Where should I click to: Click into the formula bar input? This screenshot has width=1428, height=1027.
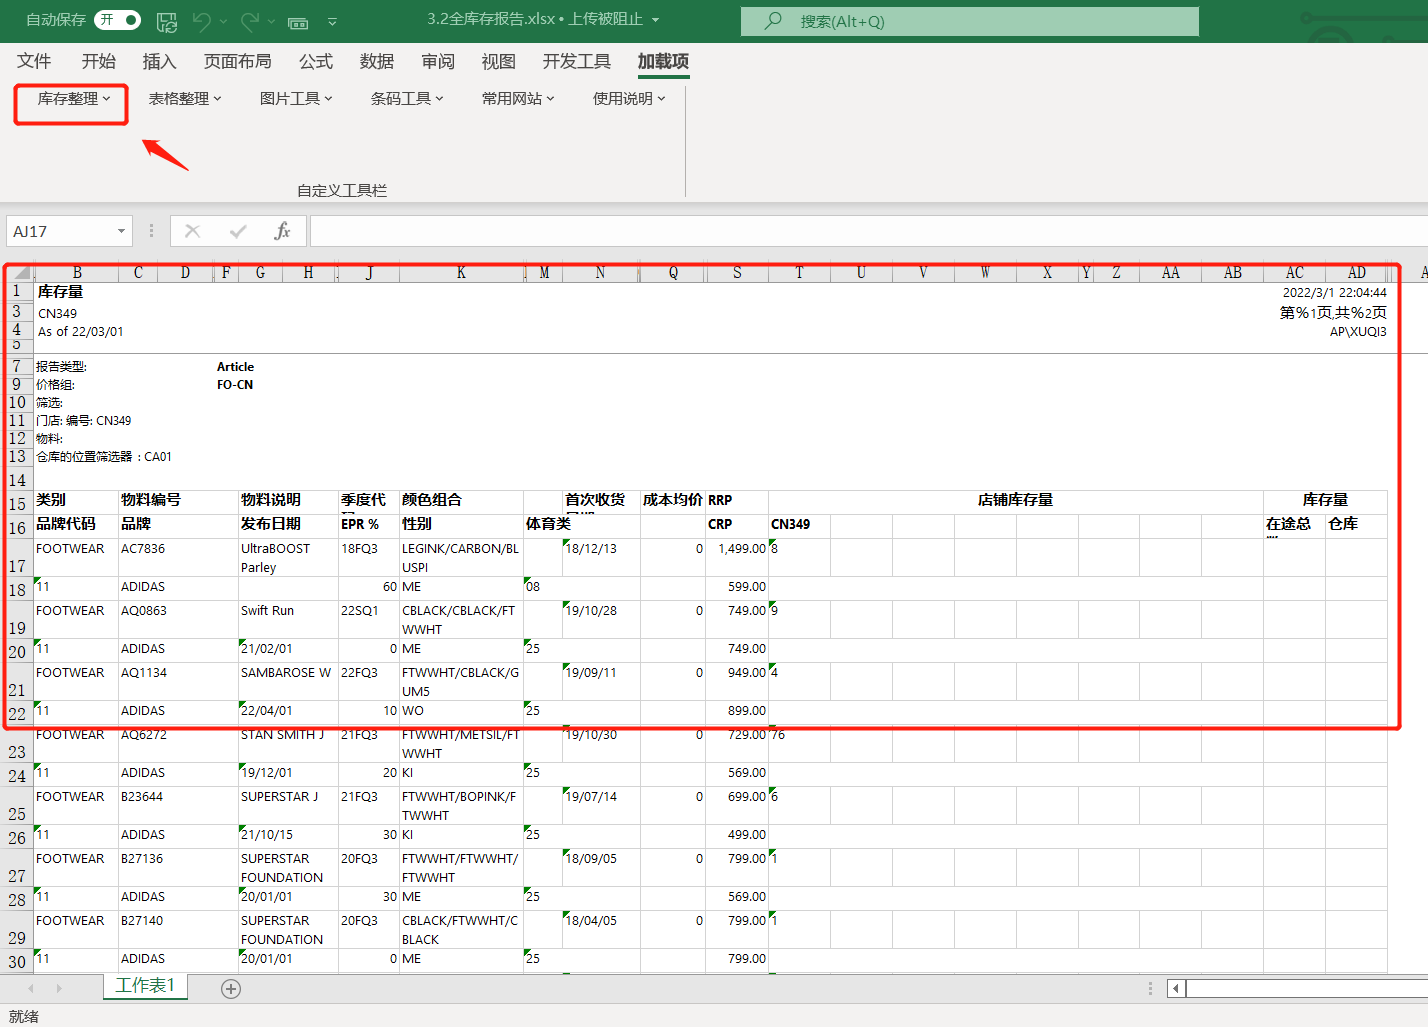[868, 232]
